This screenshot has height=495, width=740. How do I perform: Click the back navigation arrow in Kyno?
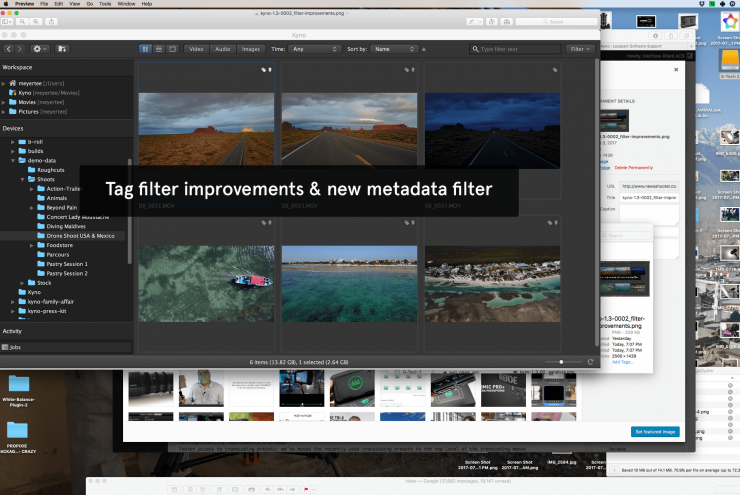10,48
